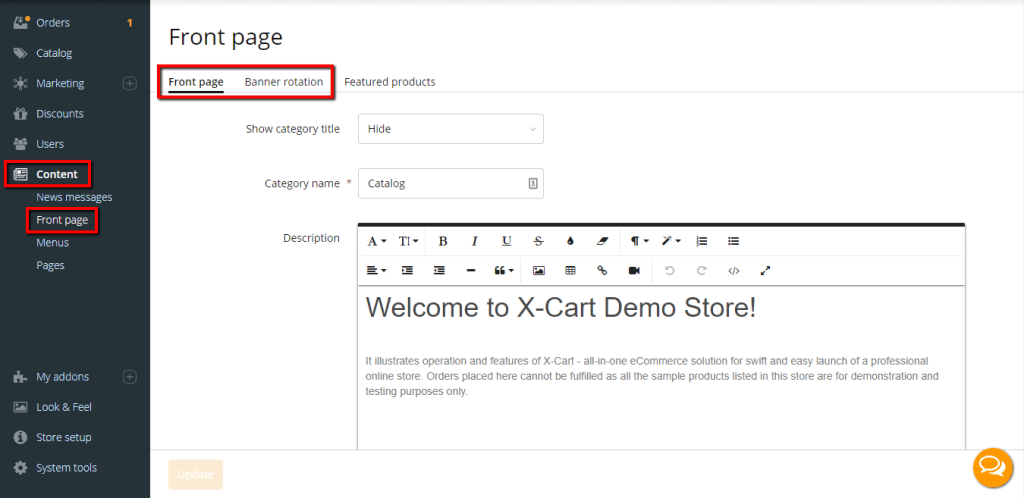Open the font family dropdown in editor
This screenshot has height=498, width=1024.
(x=377, y=241)
